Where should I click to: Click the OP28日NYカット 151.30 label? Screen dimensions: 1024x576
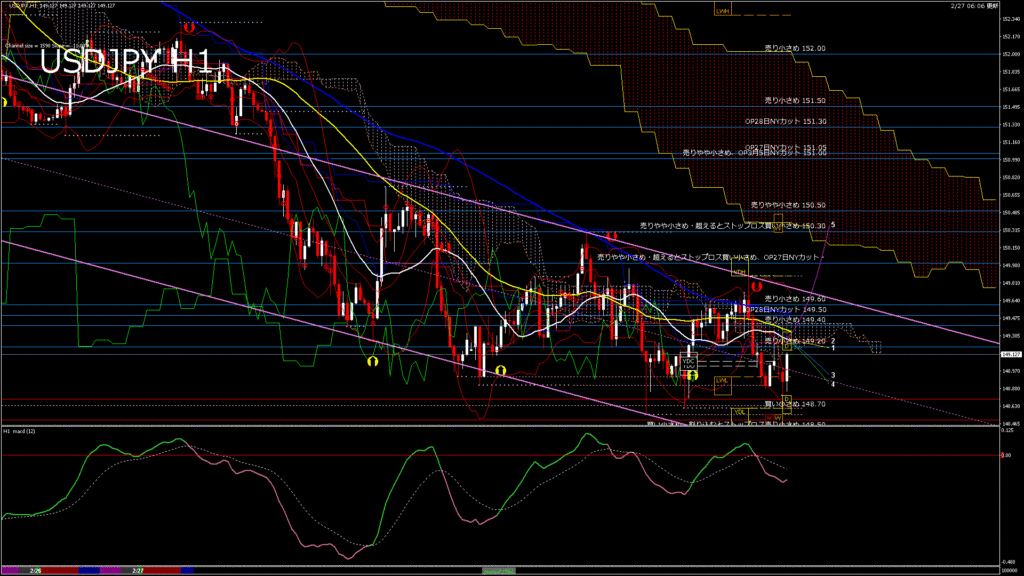pyautogui.click(x=786, y=121)
